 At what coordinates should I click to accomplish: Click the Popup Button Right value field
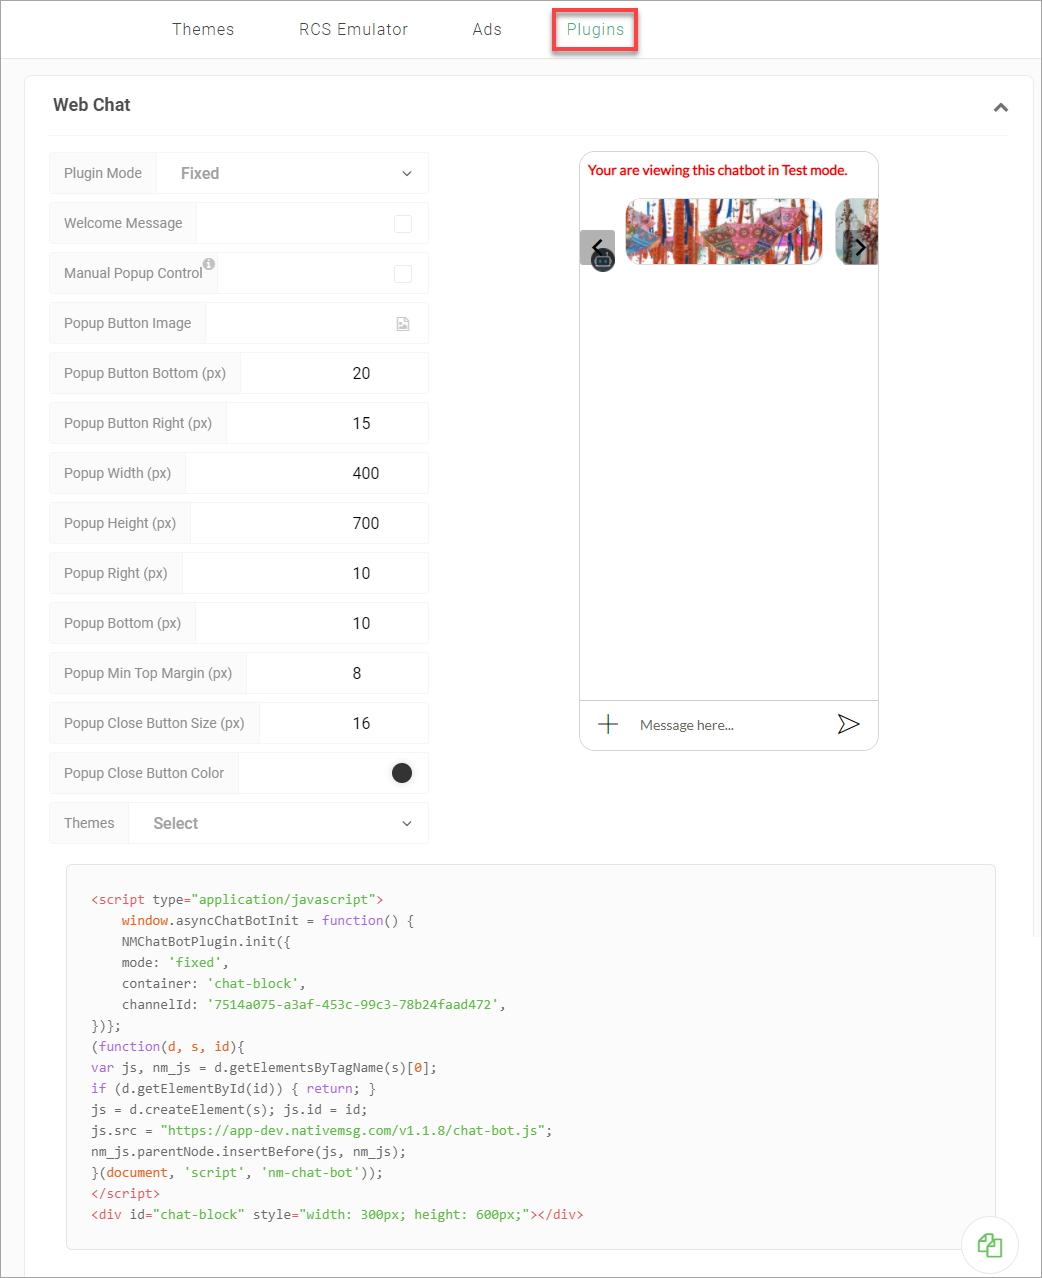(327, 423)
